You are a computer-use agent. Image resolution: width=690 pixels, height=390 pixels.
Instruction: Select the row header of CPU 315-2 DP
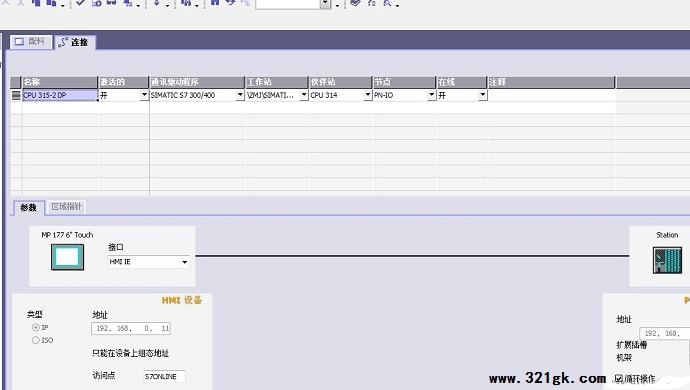(16, 95)
